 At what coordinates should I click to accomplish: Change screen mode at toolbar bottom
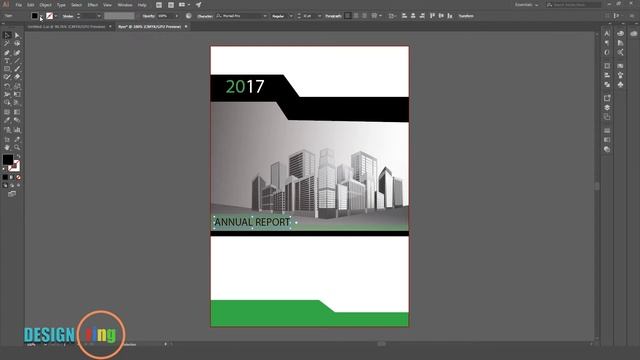pos(12,194)
